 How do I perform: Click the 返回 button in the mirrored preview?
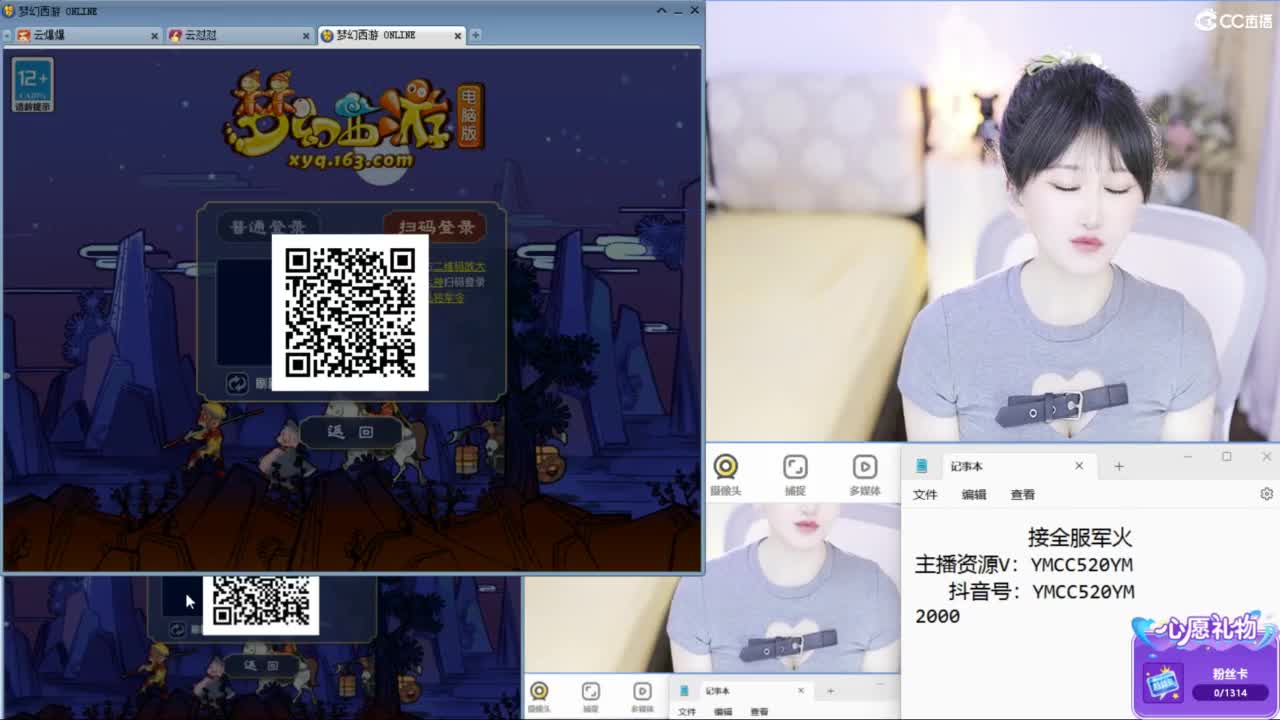(x=261, y=666)
